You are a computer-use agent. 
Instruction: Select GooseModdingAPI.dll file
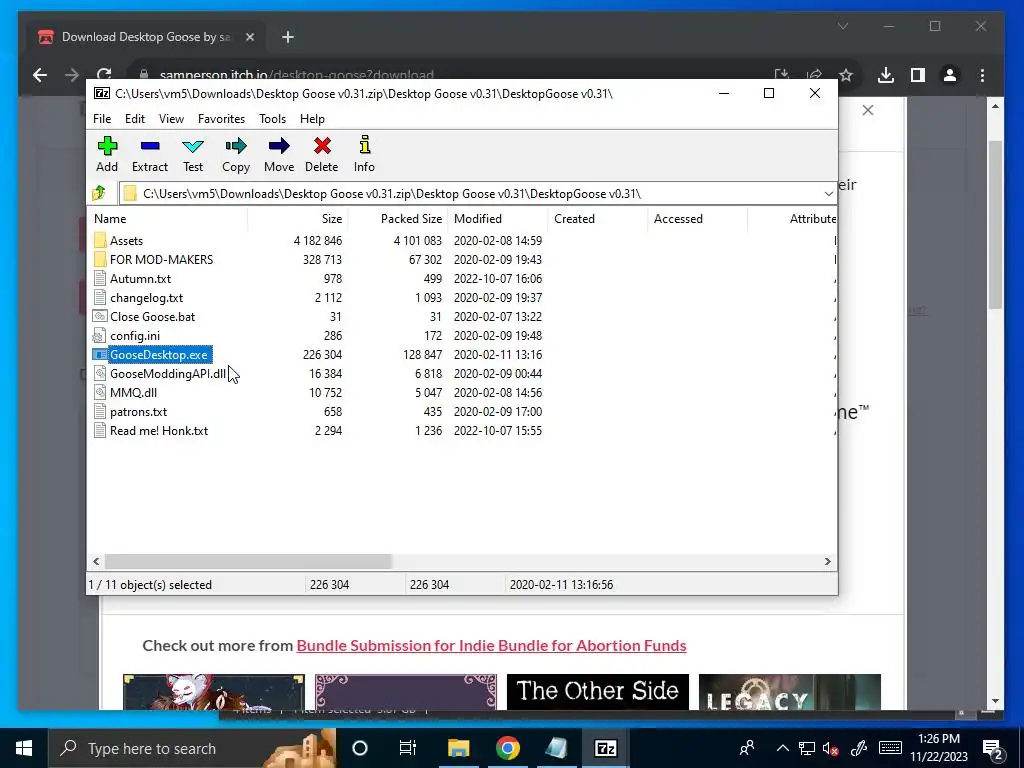click(168, 374)
